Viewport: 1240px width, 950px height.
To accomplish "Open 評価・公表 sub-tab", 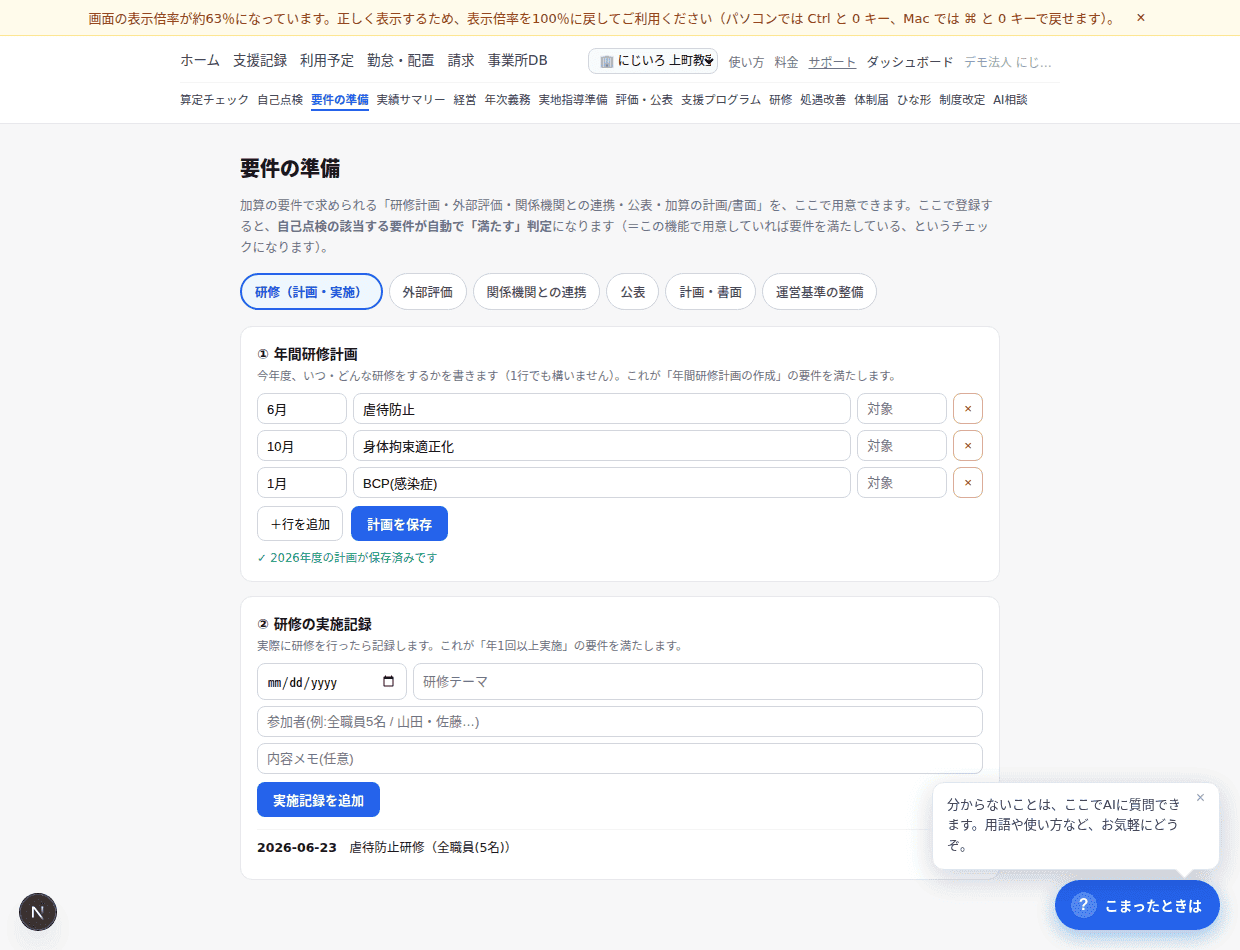I will point(644,100).
